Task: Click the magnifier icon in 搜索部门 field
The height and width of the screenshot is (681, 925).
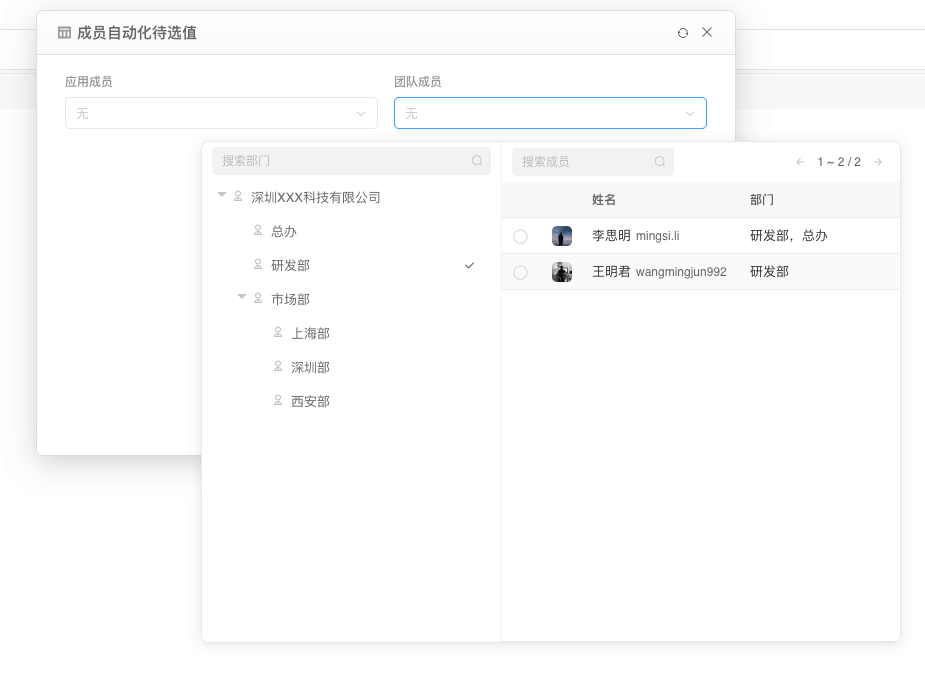Action: point(477,161)
